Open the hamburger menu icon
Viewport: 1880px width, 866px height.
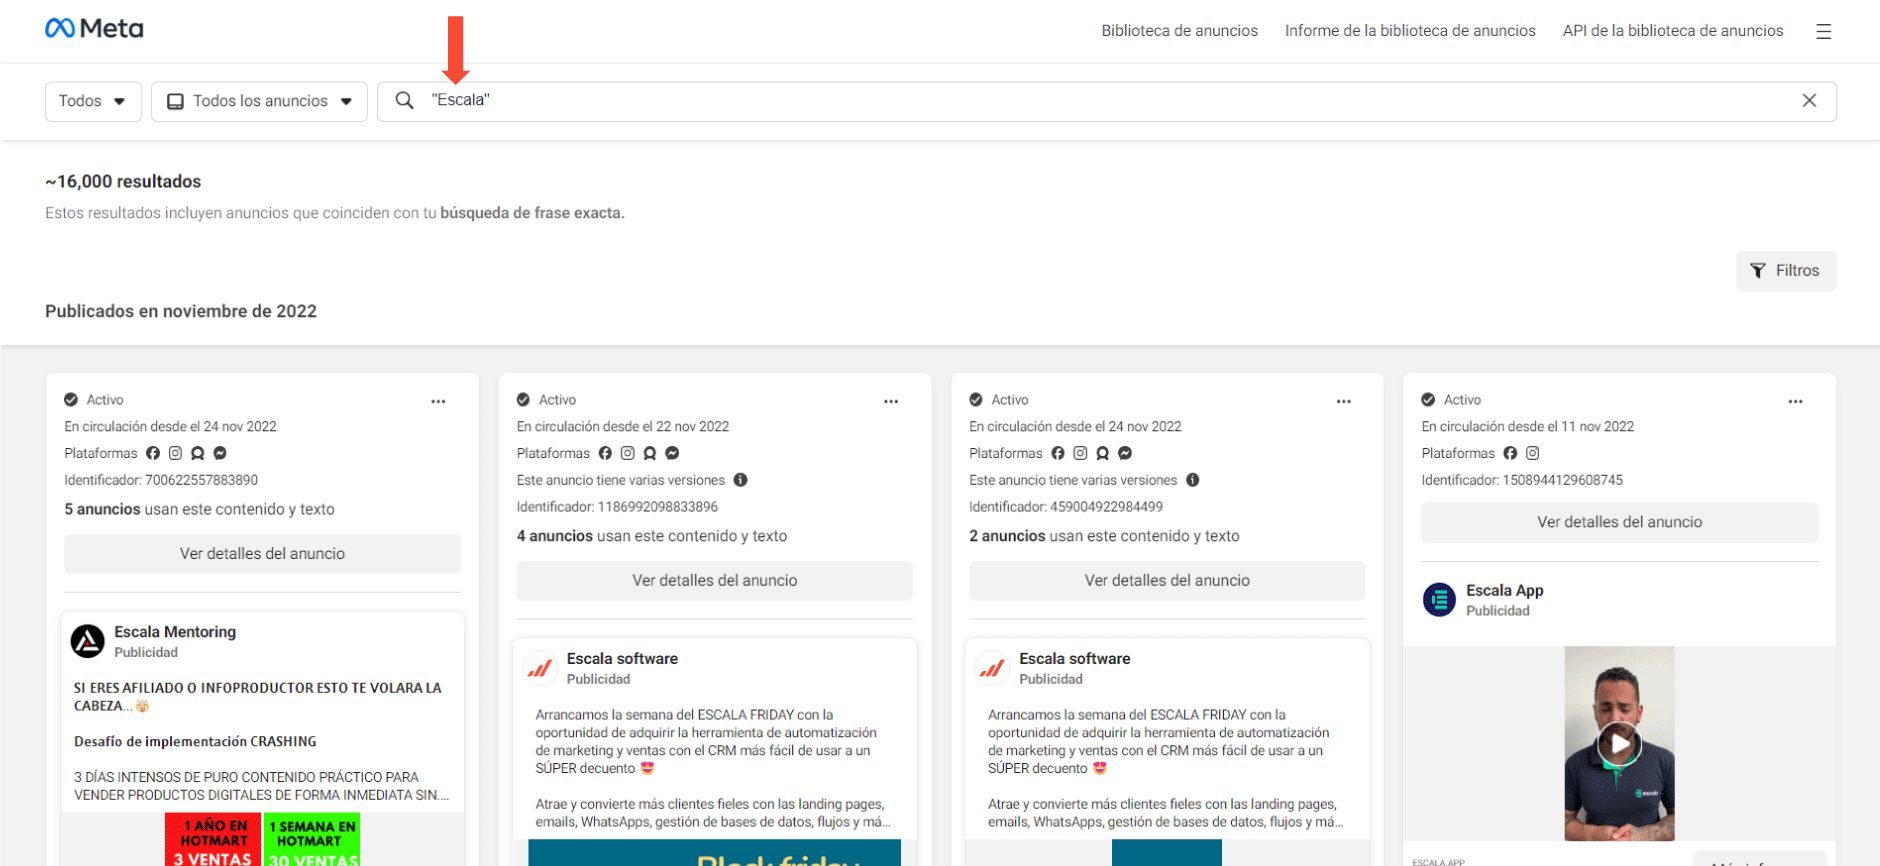[x=1823, y=31]
